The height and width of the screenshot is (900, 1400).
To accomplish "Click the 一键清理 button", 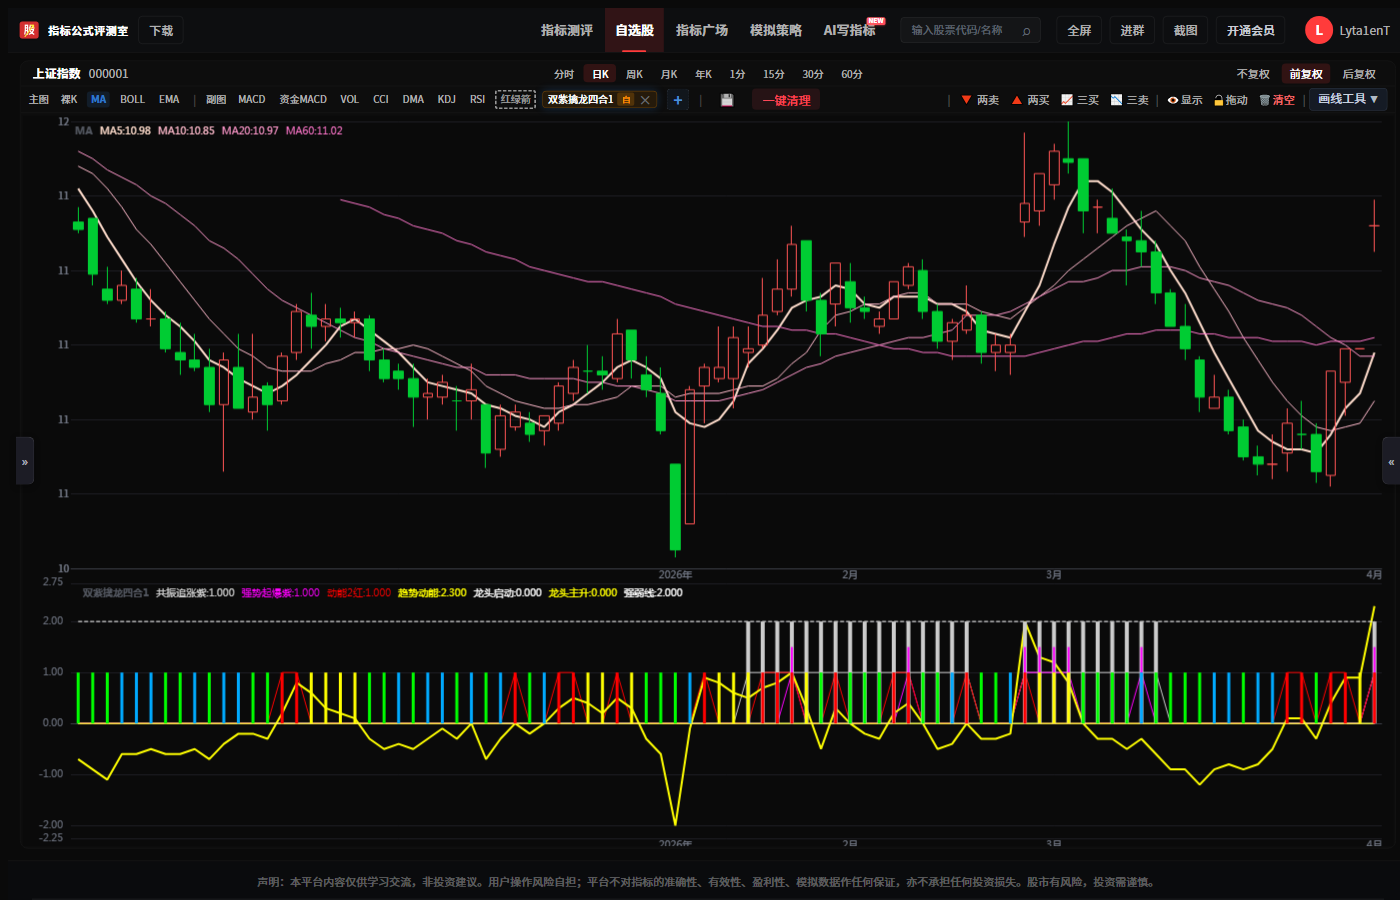I will (786, 100).
